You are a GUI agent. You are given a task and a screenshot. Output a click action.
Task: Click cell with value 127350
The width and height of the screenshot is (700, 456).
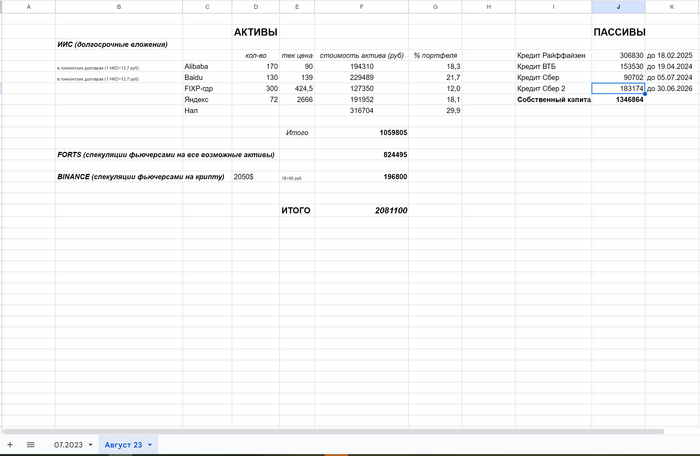tap(362, 88)
